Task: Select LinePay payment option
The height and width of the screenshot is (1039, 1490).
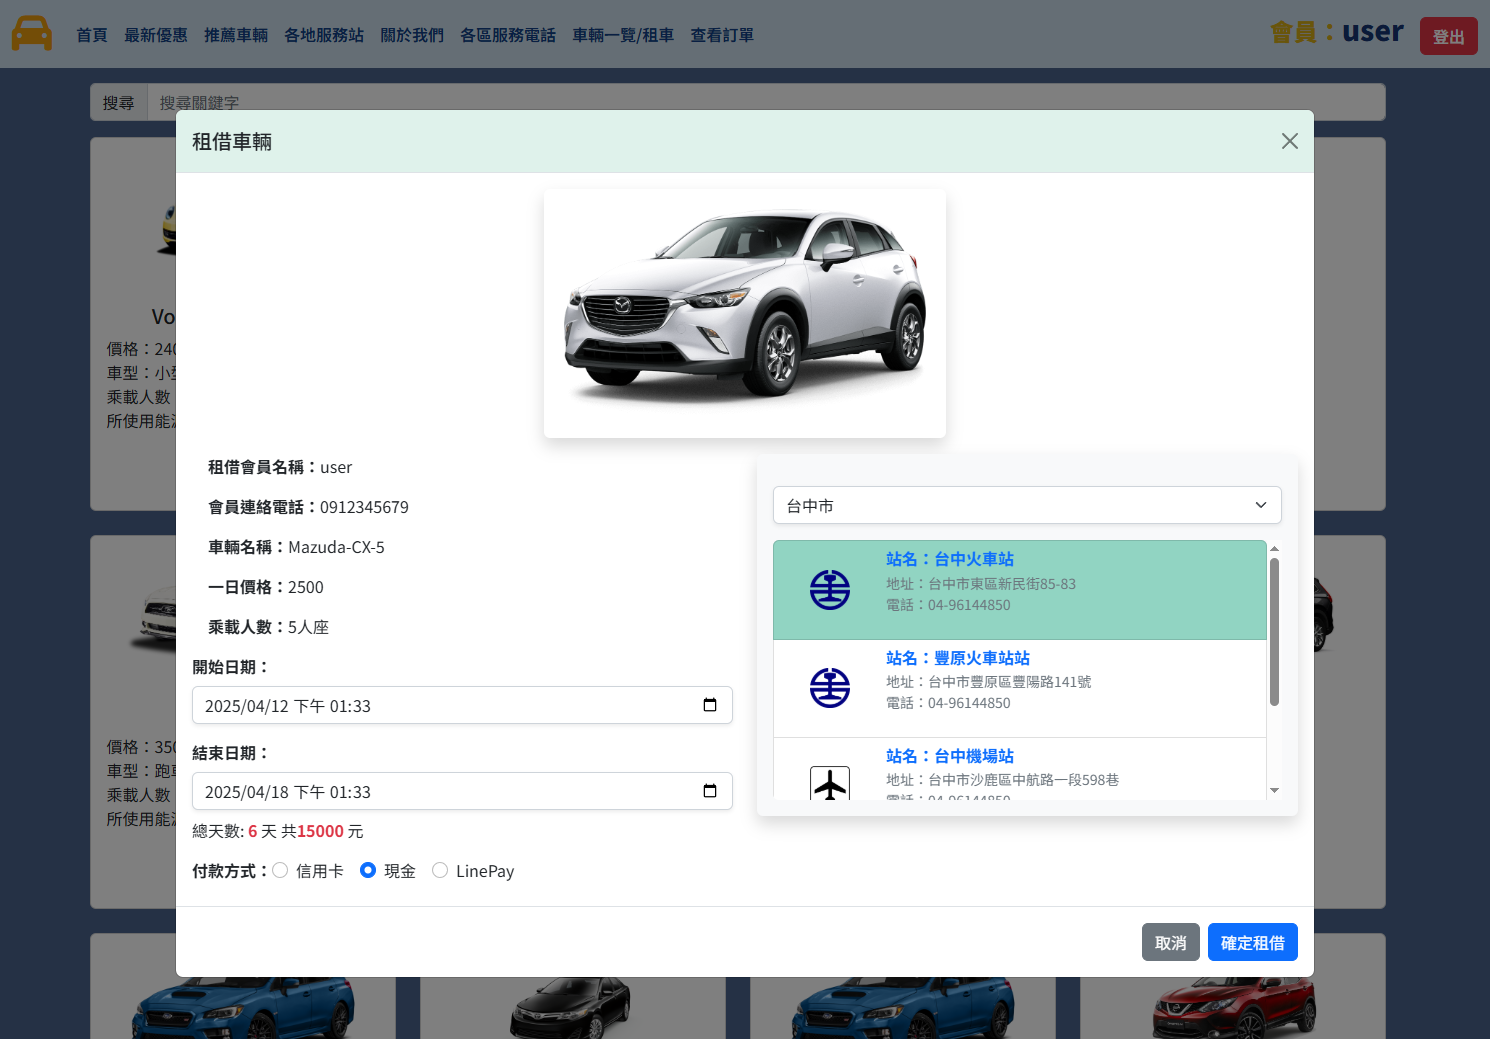Action: click(x=440, y=870)
